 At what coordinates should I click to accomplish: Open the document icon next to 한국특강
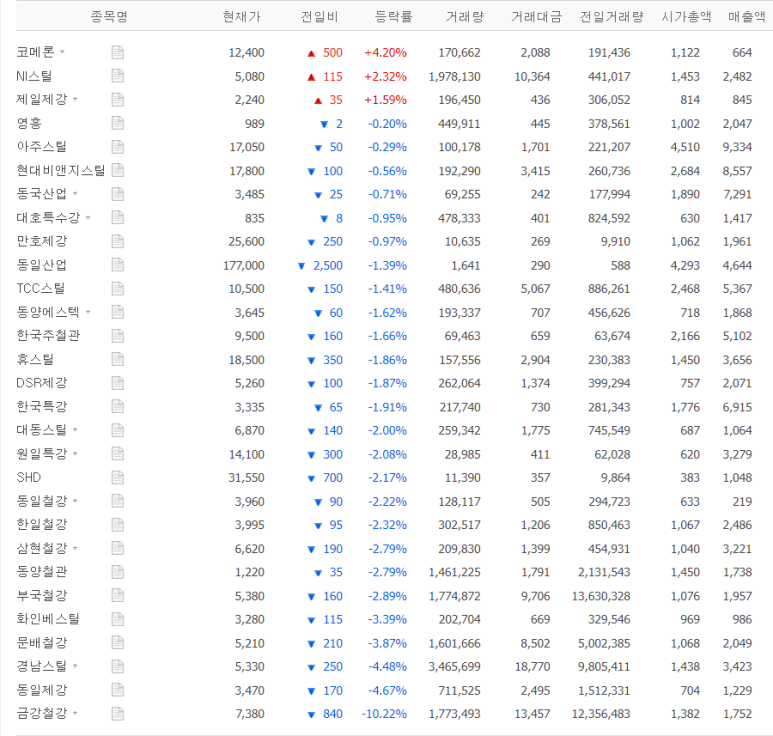coord(117,407)
